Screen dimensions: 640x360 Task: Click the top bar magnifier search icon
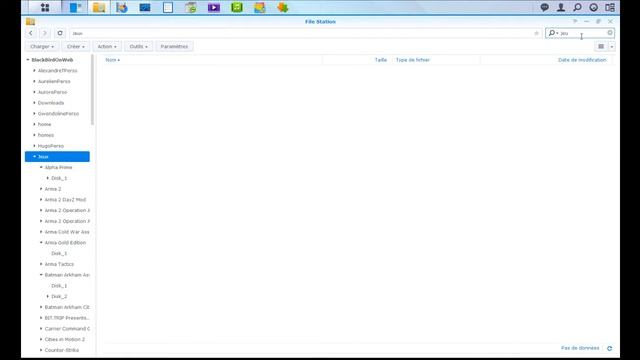point(577,7)
